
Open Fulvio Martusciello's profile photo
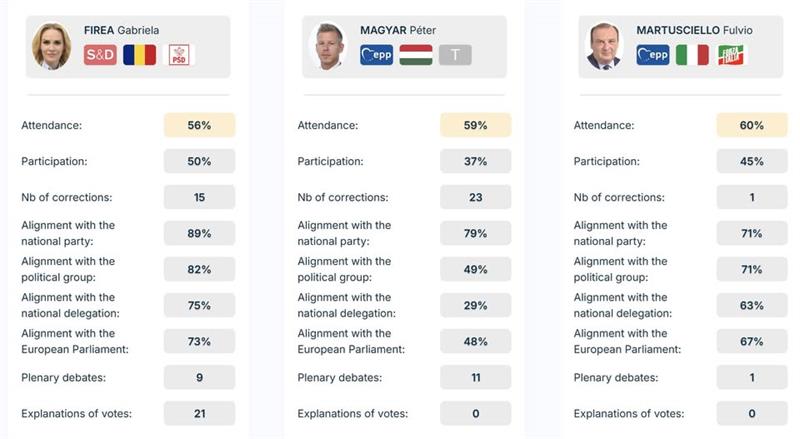603,46
